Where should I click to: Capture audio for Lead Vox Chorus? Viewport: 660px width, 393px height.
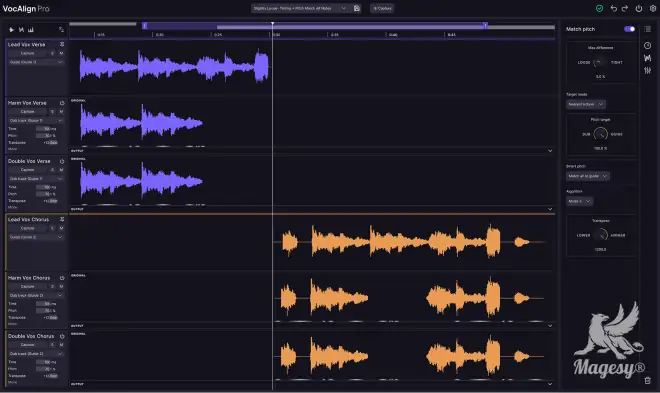[x=27, y=228]
